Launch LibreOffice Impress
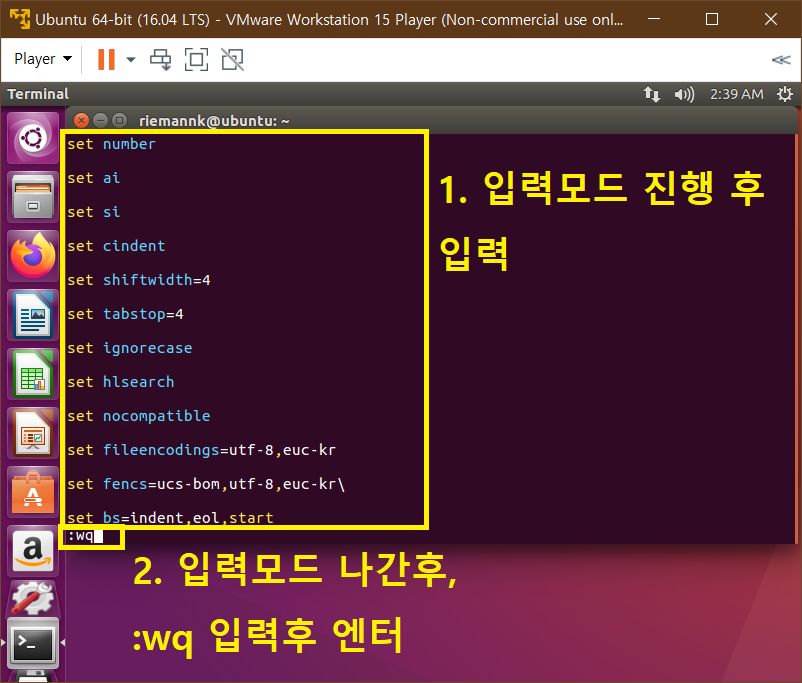This screenshot has height=683, width=802. click(33, 434)
